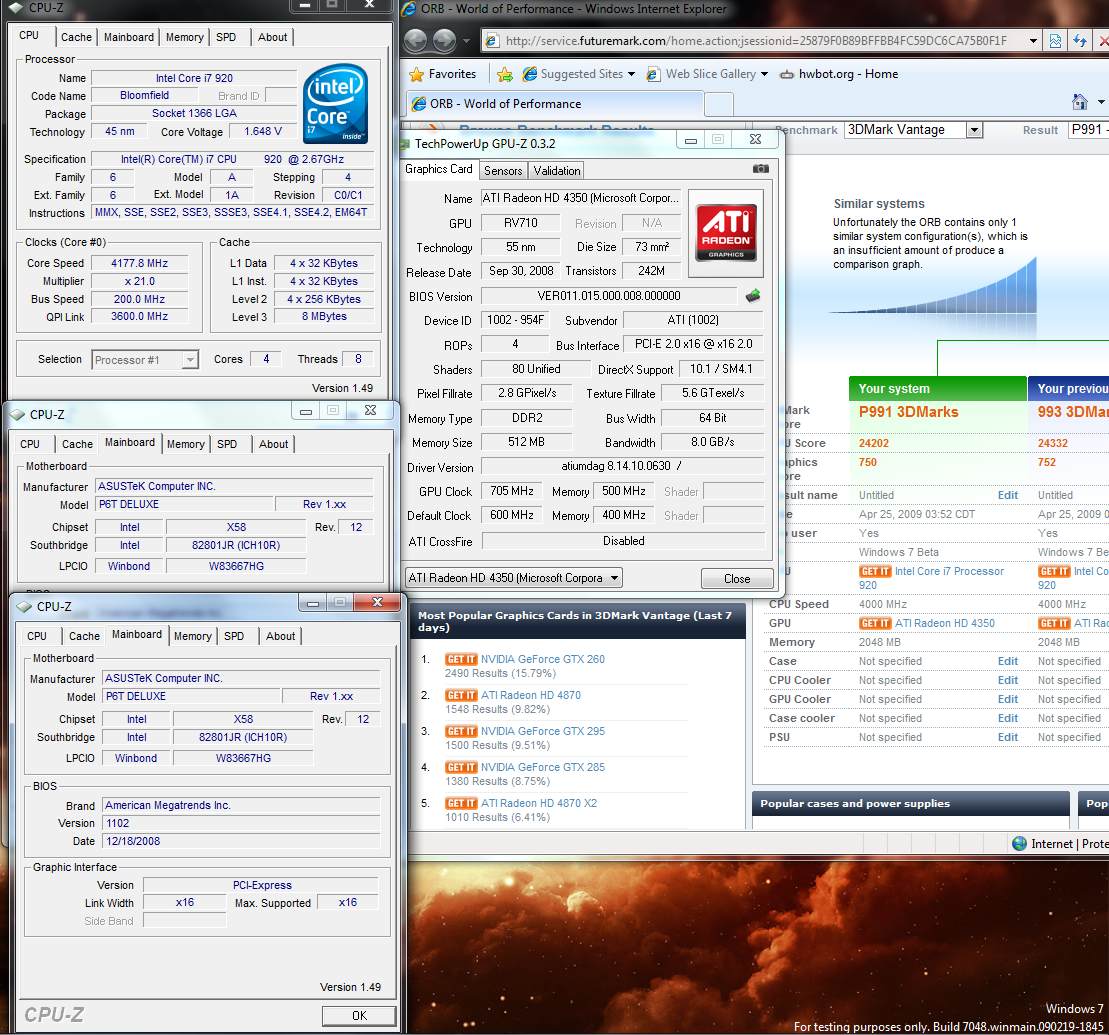
Task: Click the add to favorites bar icon
Action: 504,74
